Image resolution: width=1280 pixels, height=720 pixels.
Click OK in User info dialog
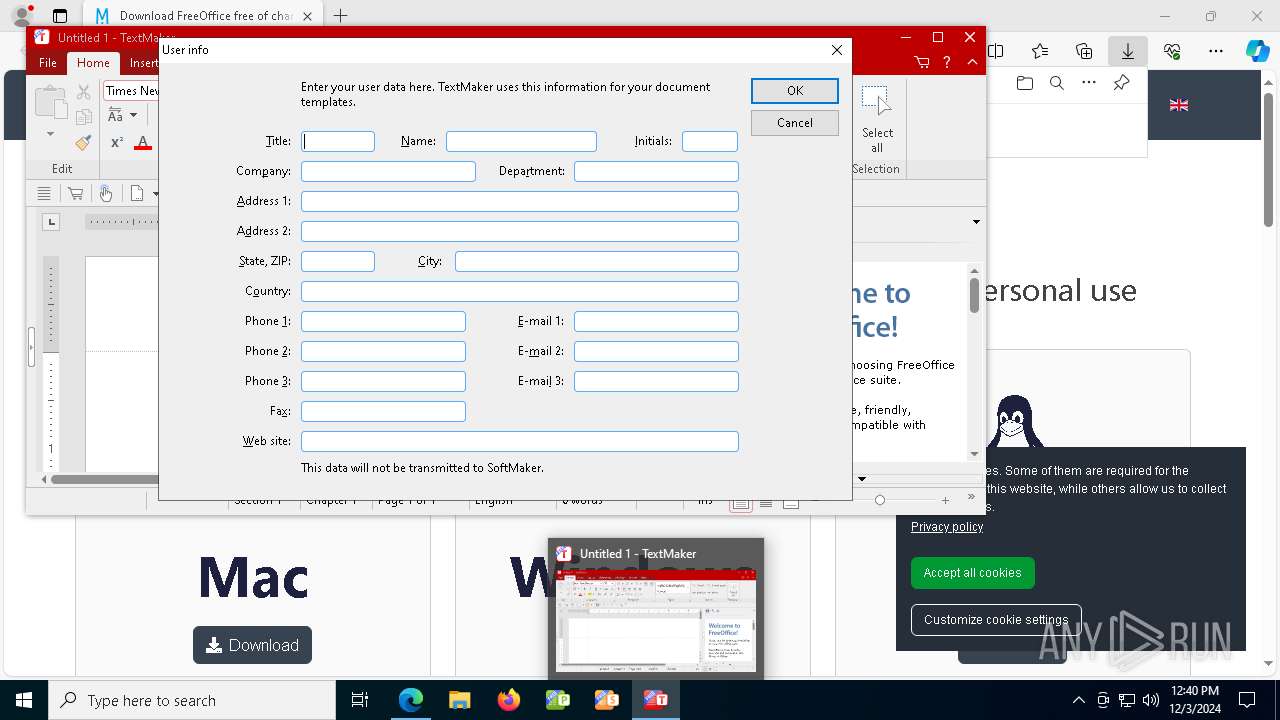tap(795, 91)
